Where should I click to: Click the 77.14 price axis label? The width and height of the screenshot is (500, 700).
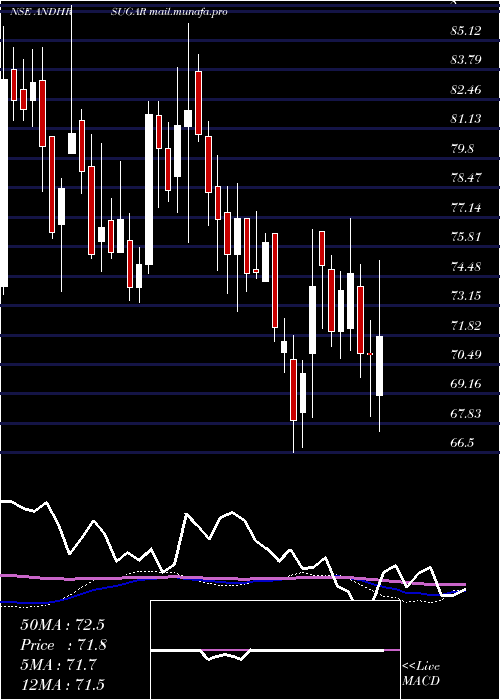click(x=467, y=207)
